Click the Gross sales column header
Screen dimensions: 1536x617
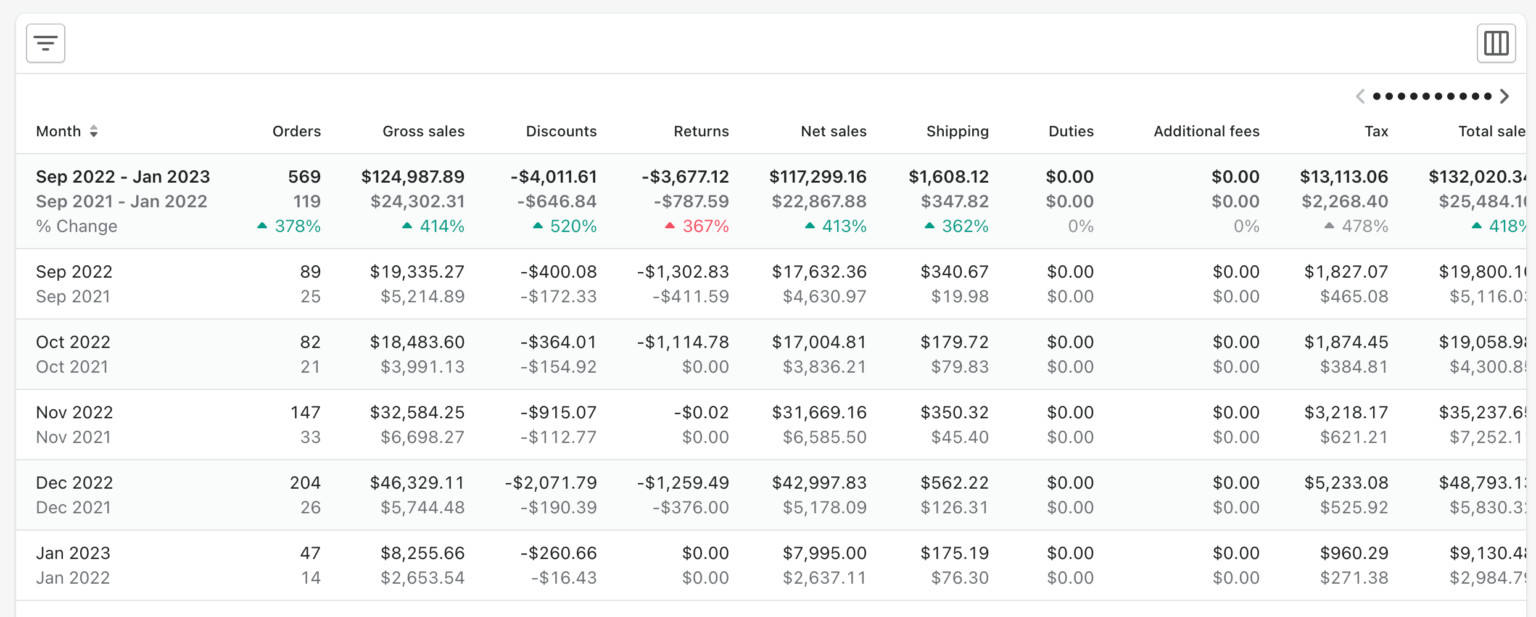click(423, 131)
